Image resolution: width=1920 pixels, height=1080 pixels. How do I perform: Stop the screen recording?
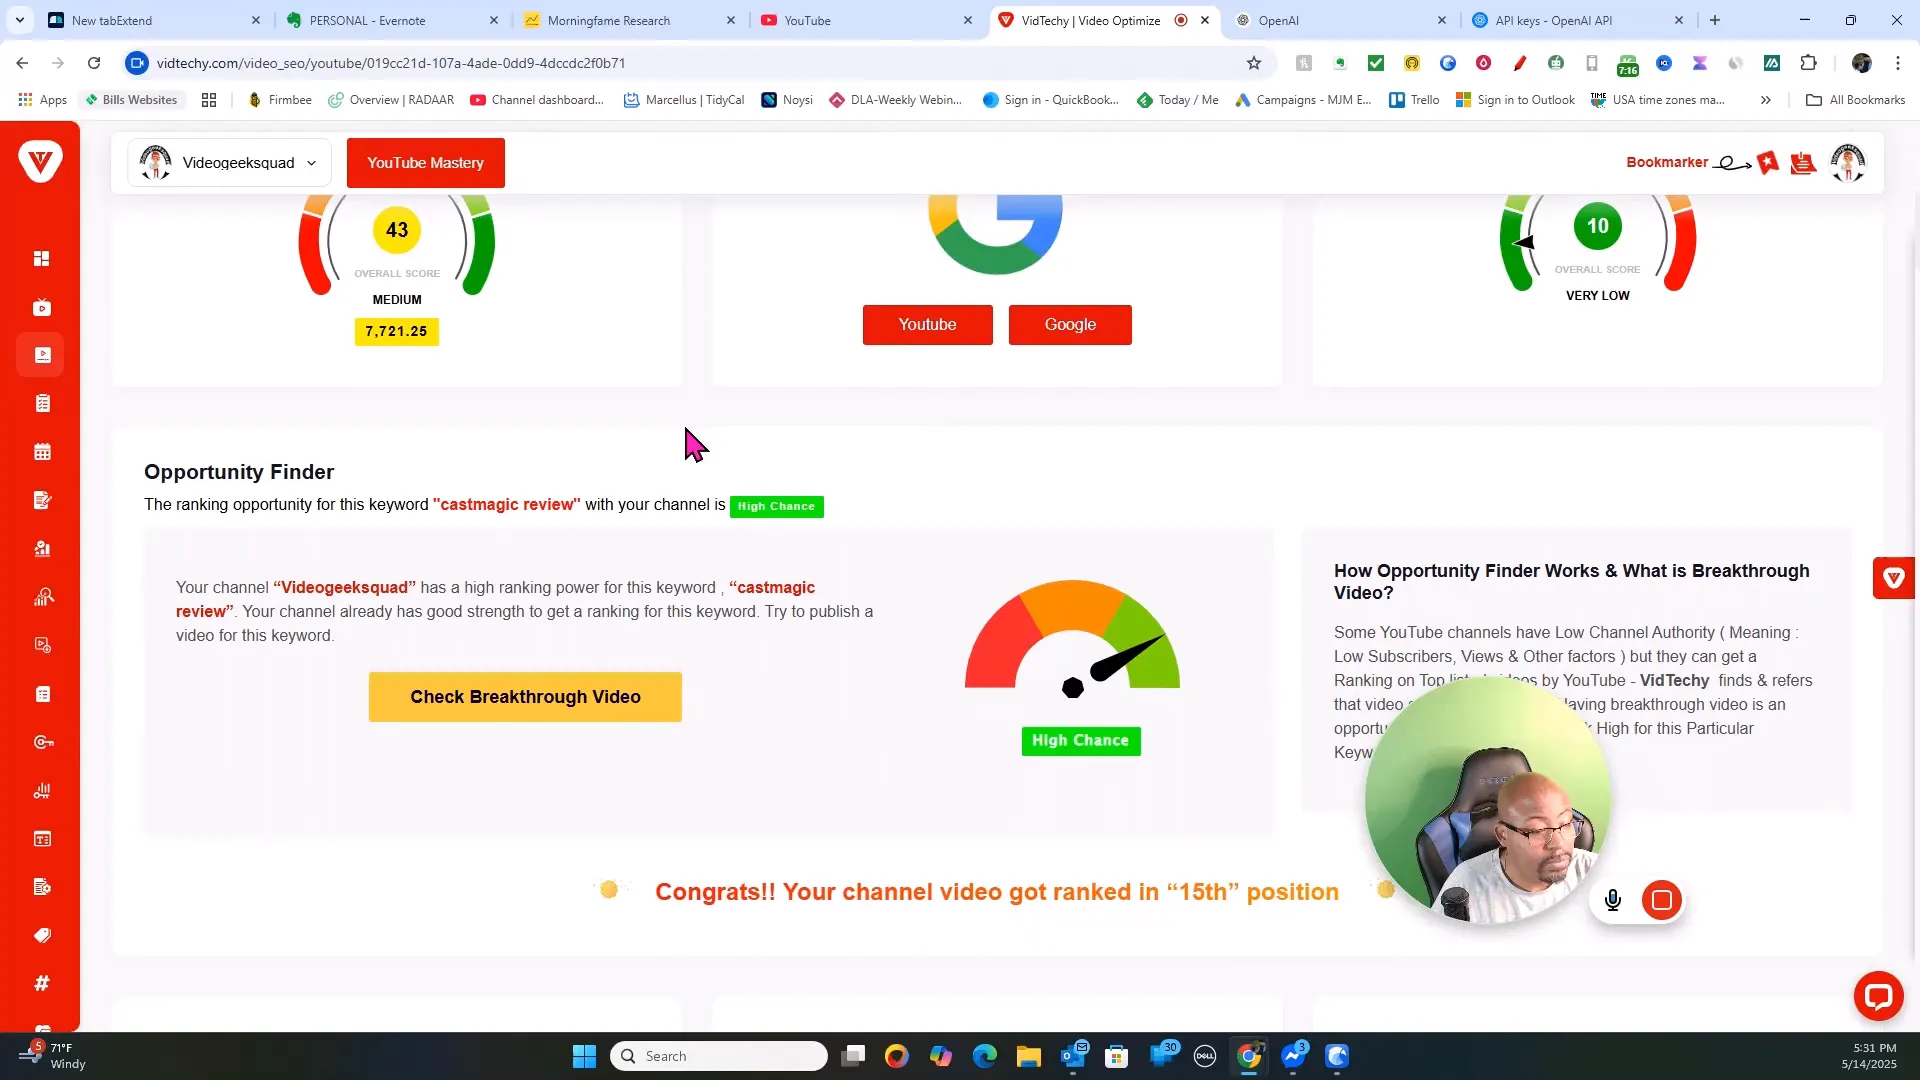coord(1662,900)
